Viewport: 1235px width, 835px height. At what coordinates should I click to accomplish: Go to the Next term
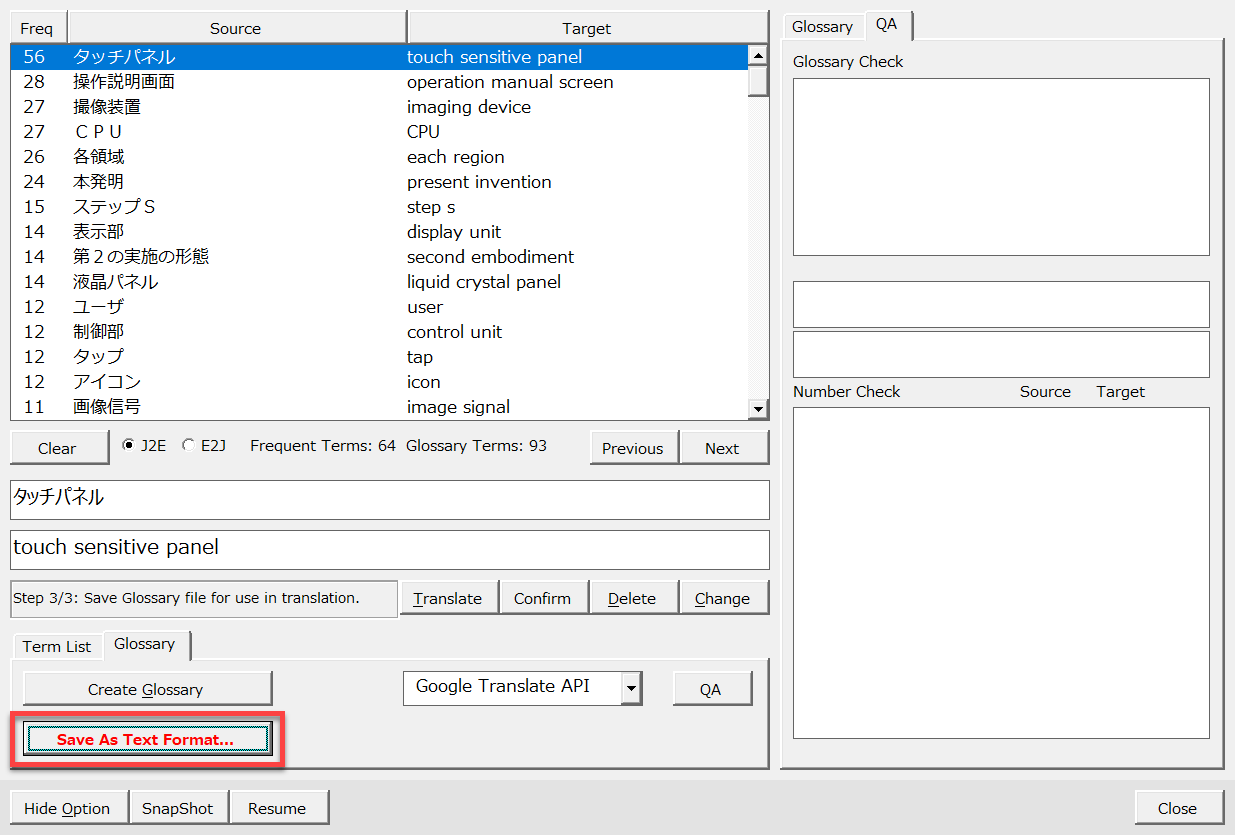click(x=722, y=448)
